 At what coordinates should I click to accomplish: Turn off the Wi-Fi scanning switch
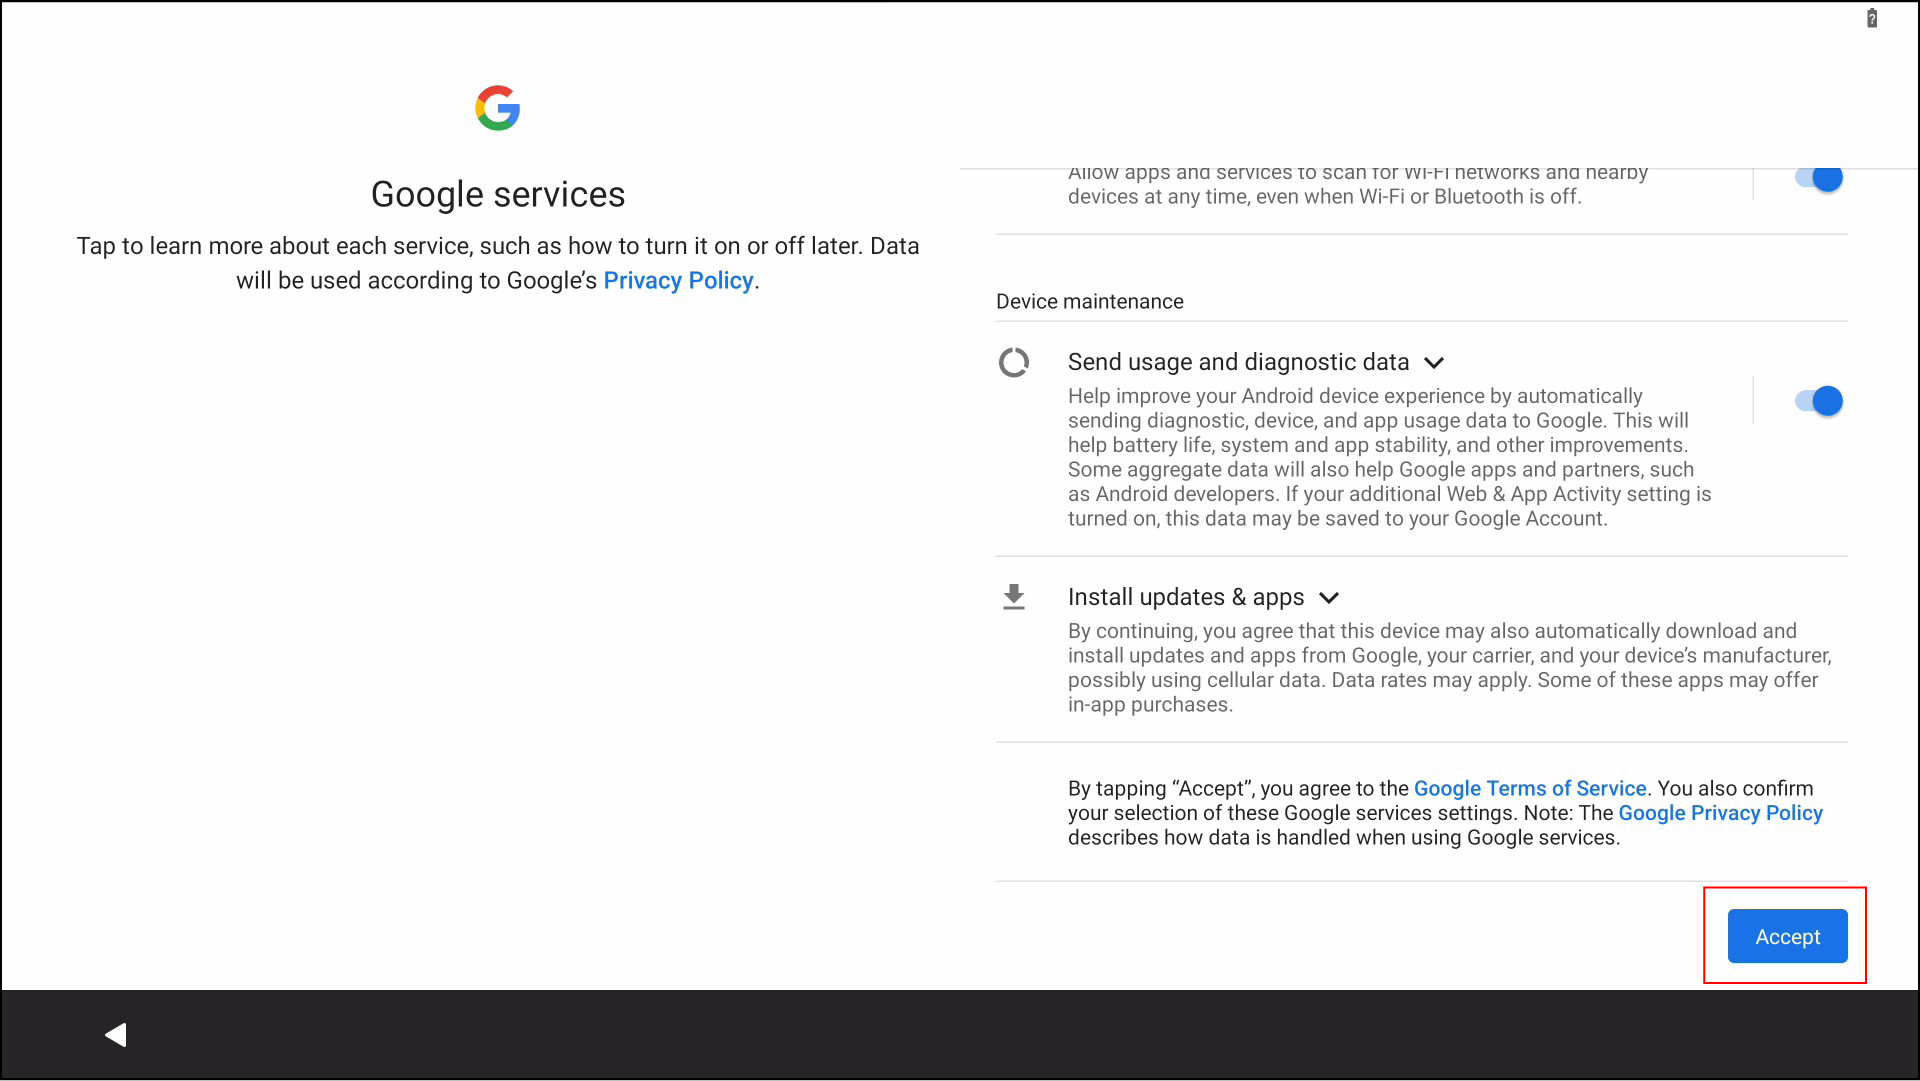[x=1819, y=178]
